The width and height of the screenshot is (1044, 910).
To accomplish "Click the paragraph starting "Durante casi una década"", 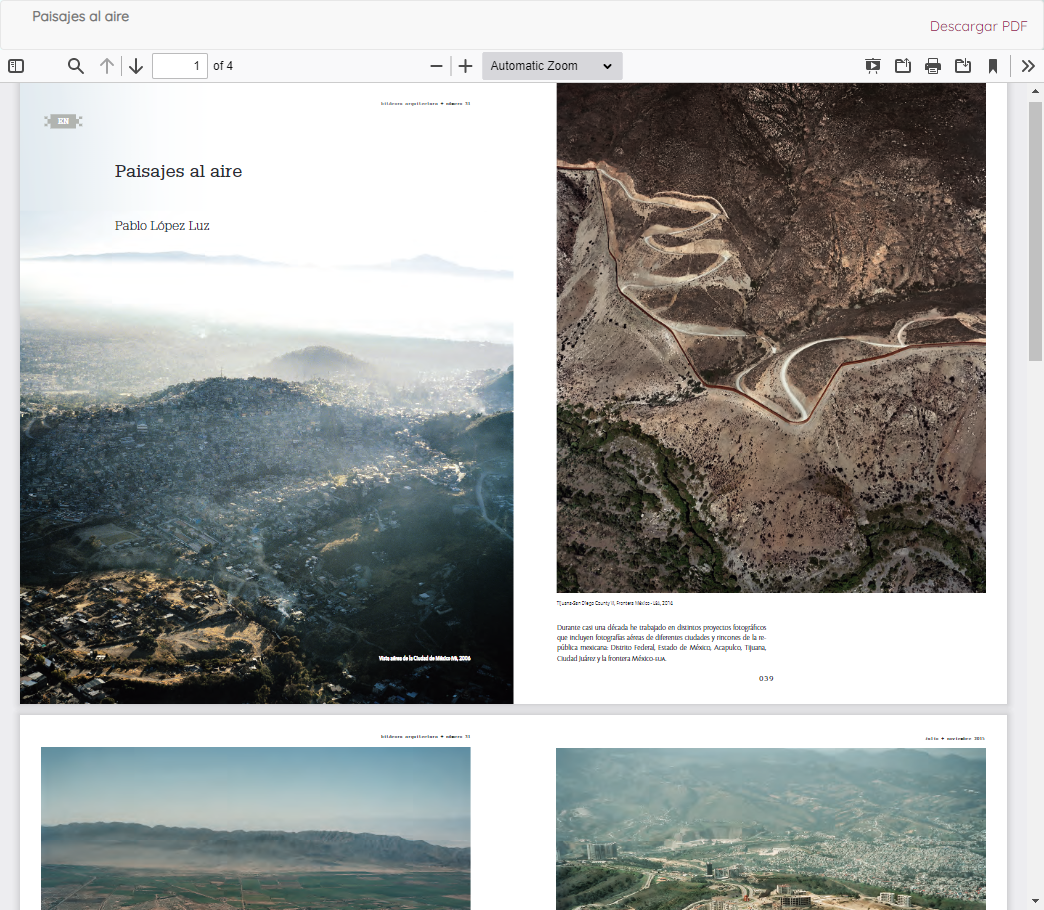I will point(661,642).
